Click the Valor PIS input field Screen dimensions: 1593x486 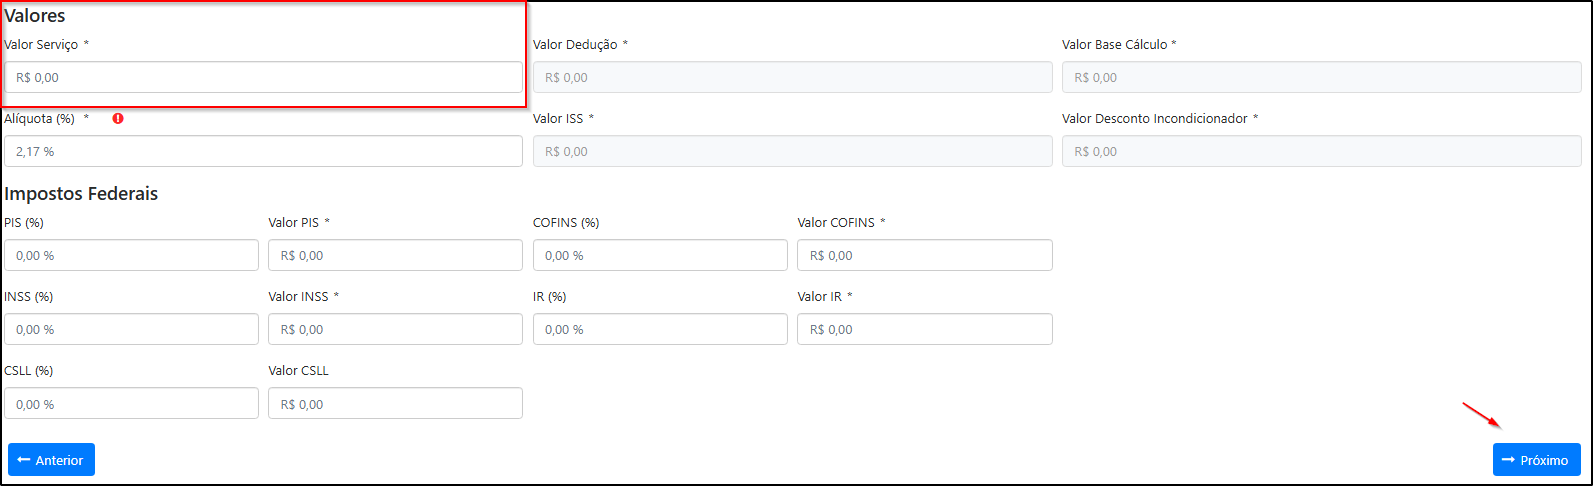pyautogui.click(x=395, y=255)
